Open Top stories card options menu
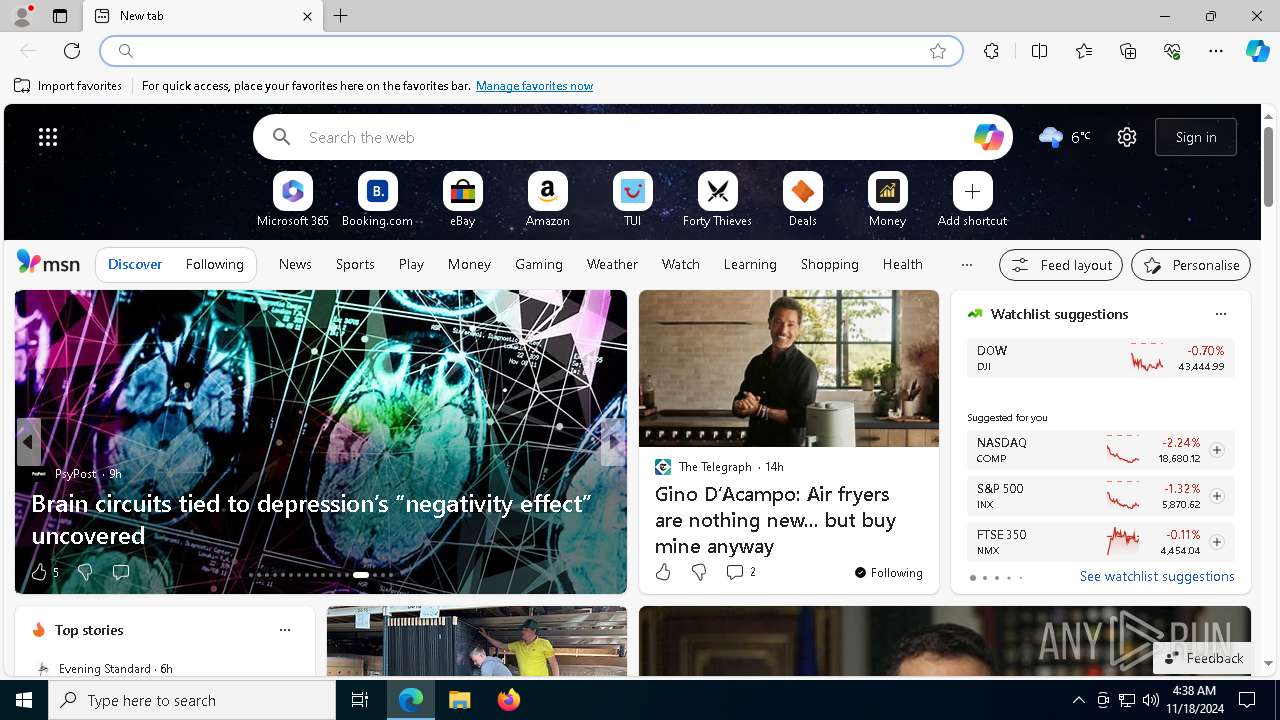Image resolution: width=1280 pixels, height=720 pixels. click(x=285, y=630)
